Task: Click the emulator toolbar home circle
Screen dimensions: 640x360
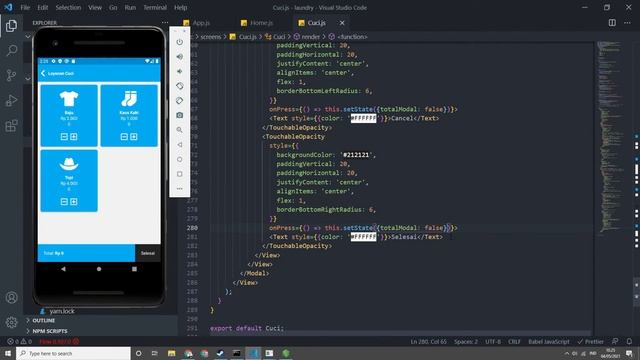Action: coord(180,159)
